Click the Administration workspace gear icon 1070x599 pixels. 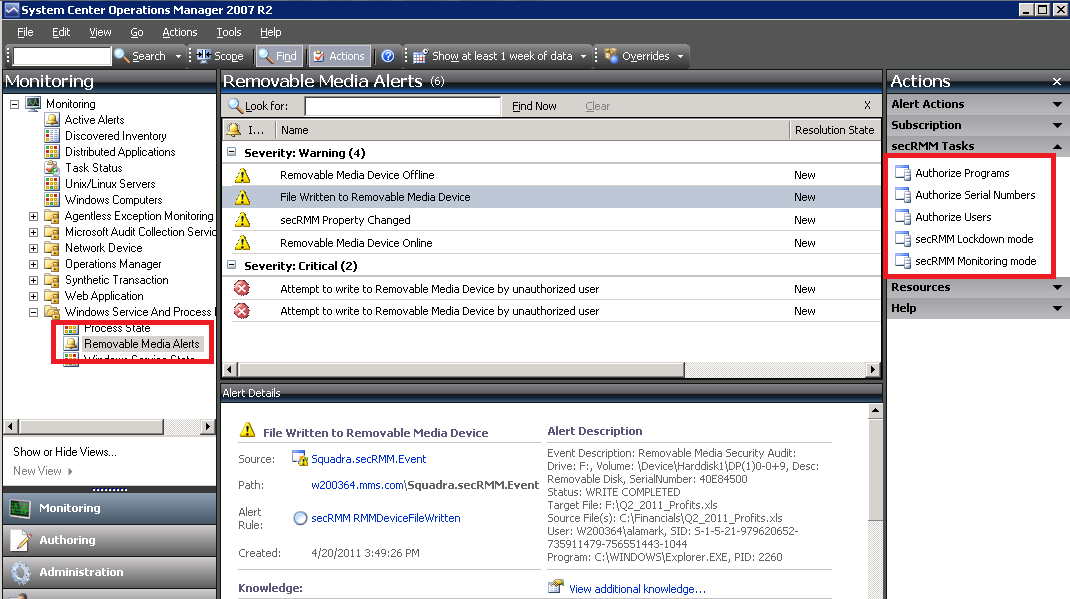pyautogui.click(x=20, y=572)
